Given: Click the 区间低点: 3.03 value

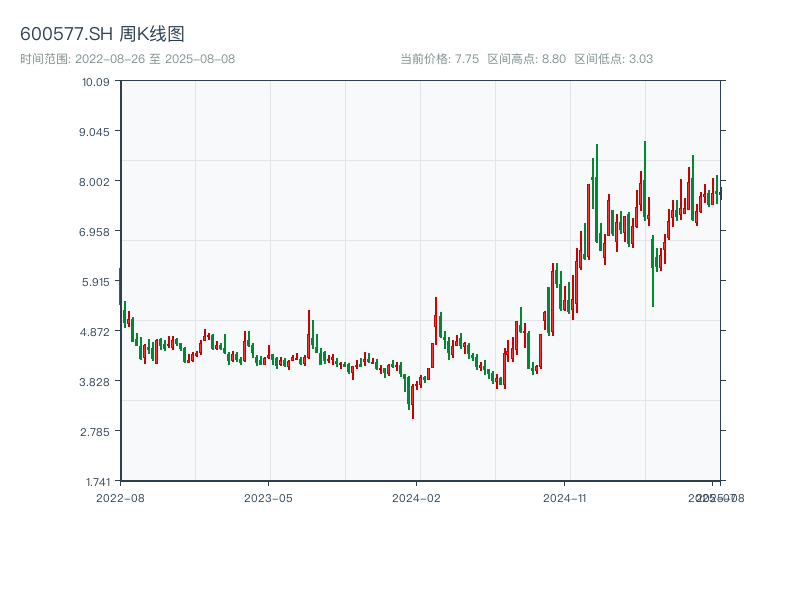Looking at the screenshot, I should point(614,59).
